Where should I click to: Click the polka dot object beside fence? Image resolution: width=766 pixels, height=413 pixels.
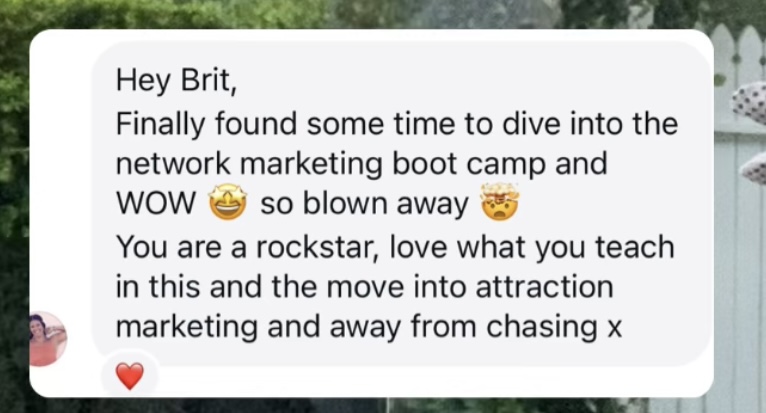(x=750, y=103)
